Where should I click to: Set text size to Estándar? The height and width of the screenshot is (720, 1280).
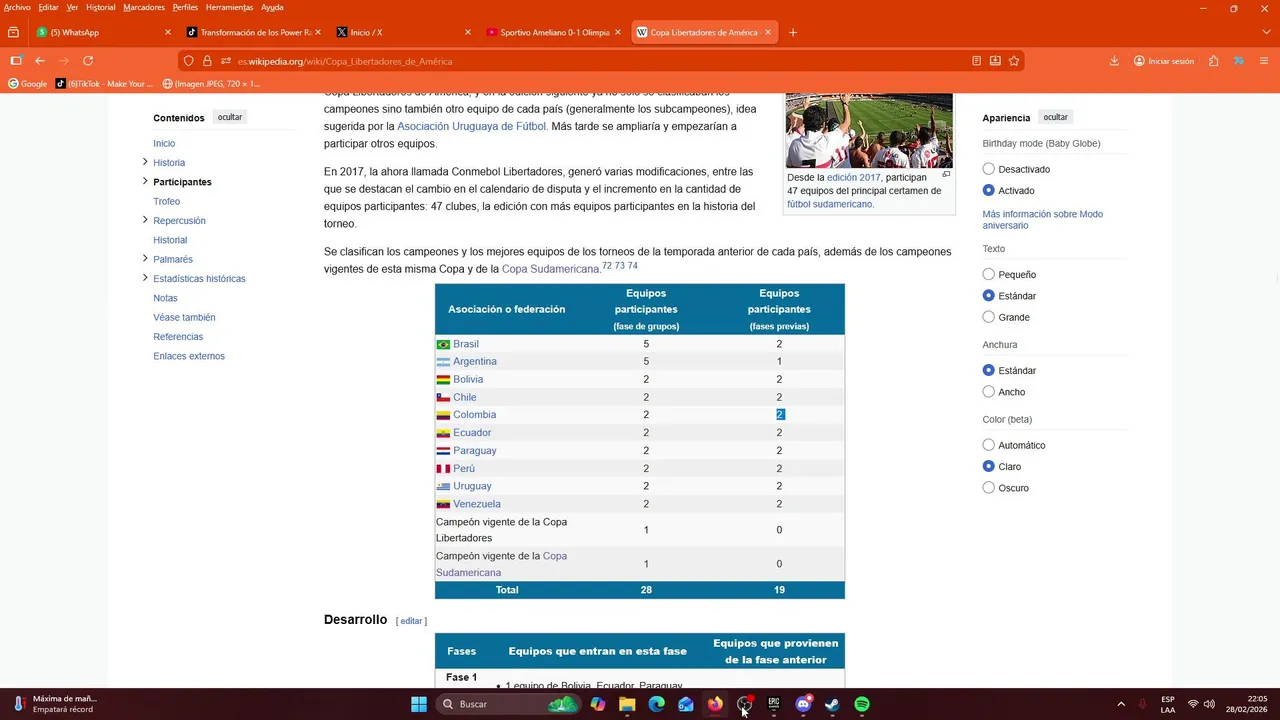(988, 295)
